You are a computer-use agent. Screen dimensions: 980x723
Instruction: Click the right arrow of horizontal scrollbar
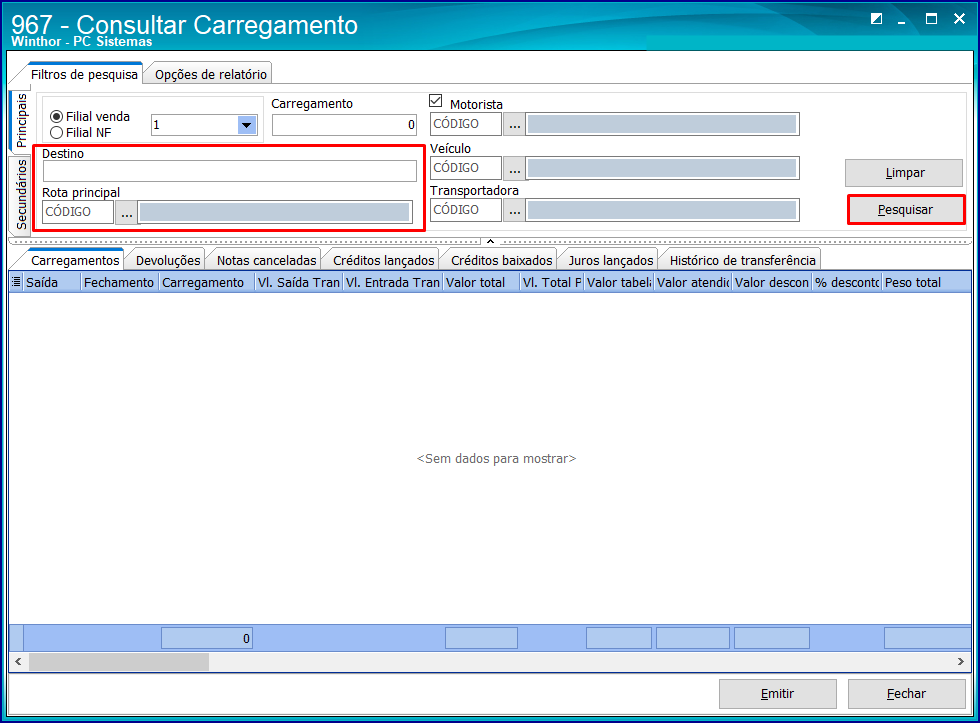(961, 662)
